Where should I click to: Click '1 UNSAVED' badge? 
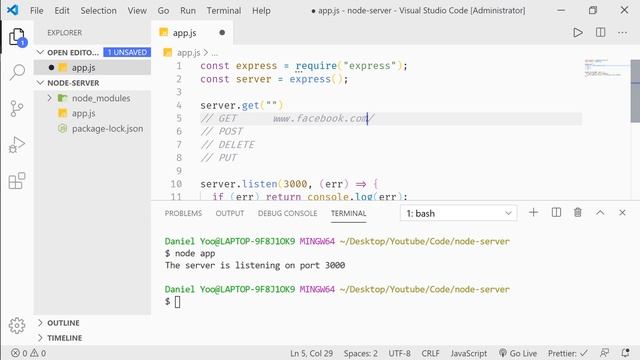pyautogui.click(x=127, y=52)
